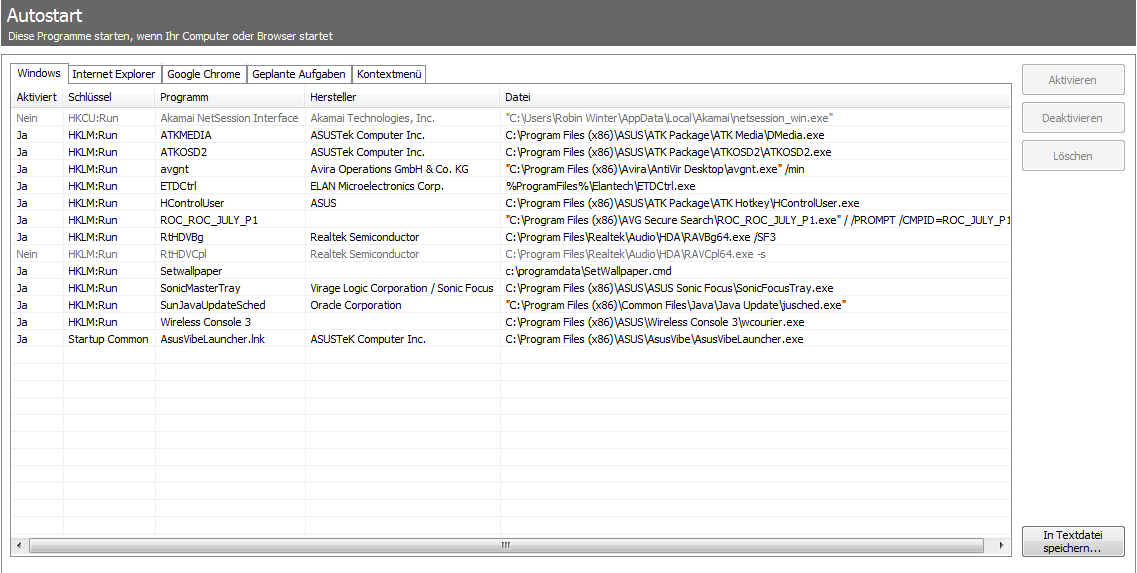Viewport: 1137px width, 573px height.
Task: Click the Aktivieren button
Action: (1072, 80)
